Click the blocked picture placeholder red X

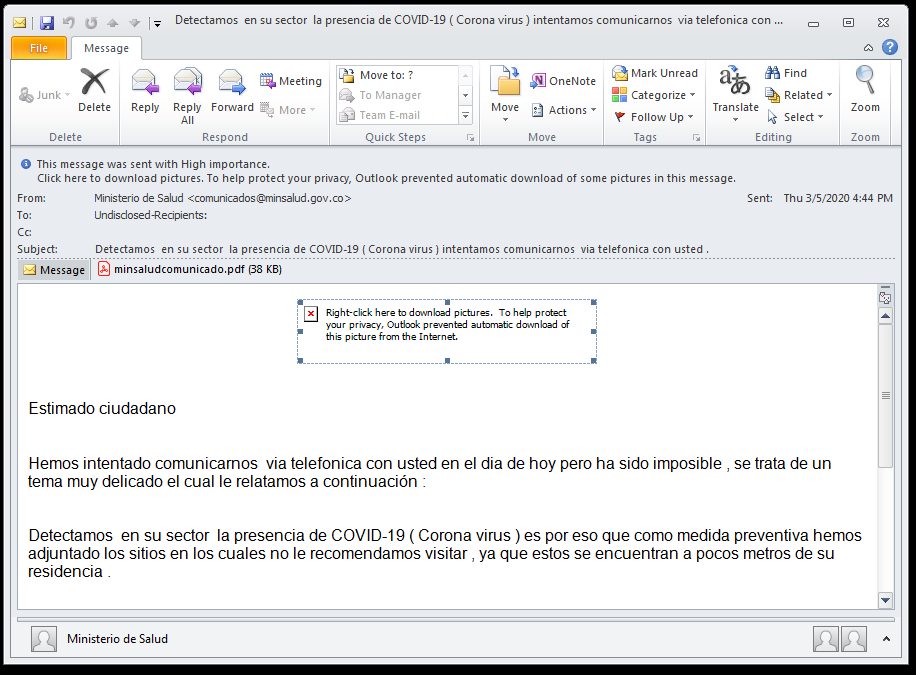pyautogui.click(x=311, y=314)
